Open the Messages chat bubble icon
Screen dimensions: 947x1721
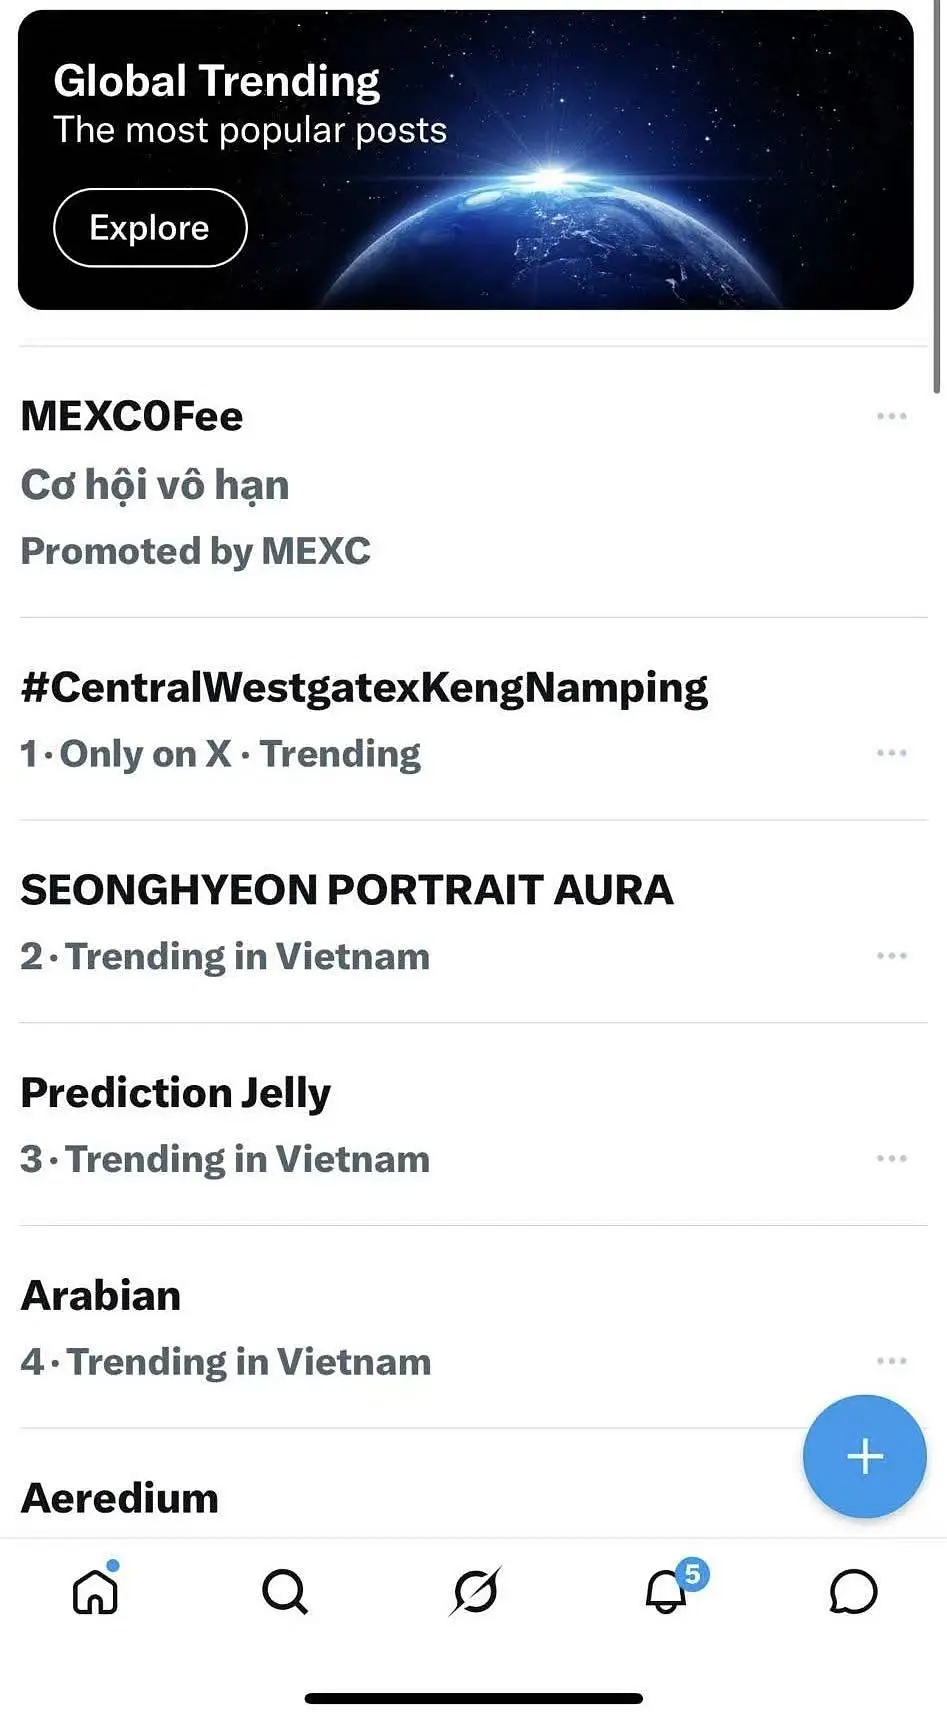tap(853, 1591)
